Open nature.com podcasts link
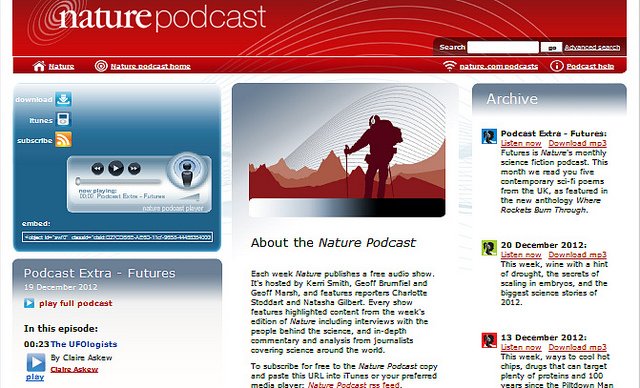The image size is (640, 388). click(498, 66)
